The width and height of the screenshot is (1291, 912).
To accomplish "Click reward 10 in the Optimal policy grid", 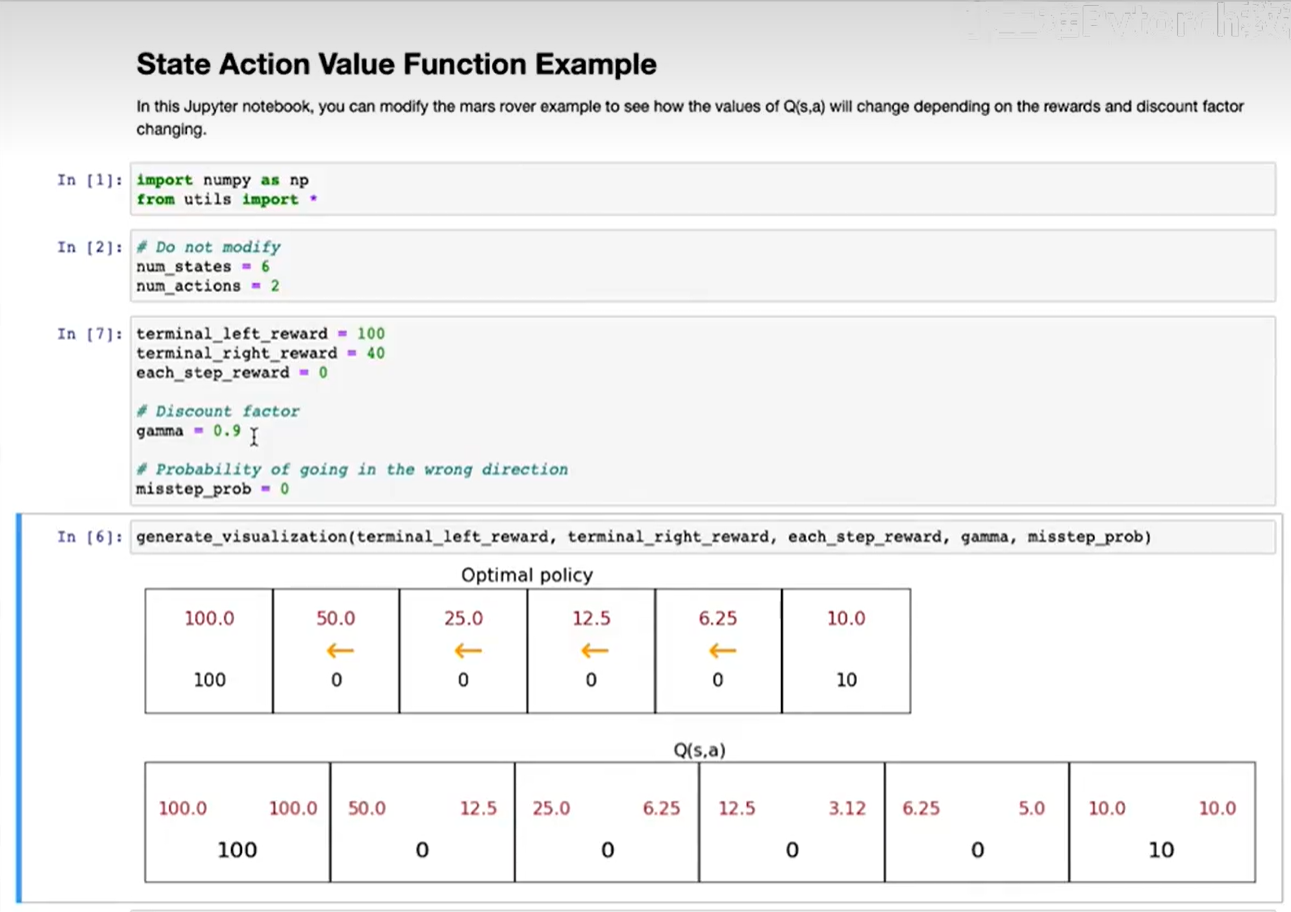I will 846,680.
